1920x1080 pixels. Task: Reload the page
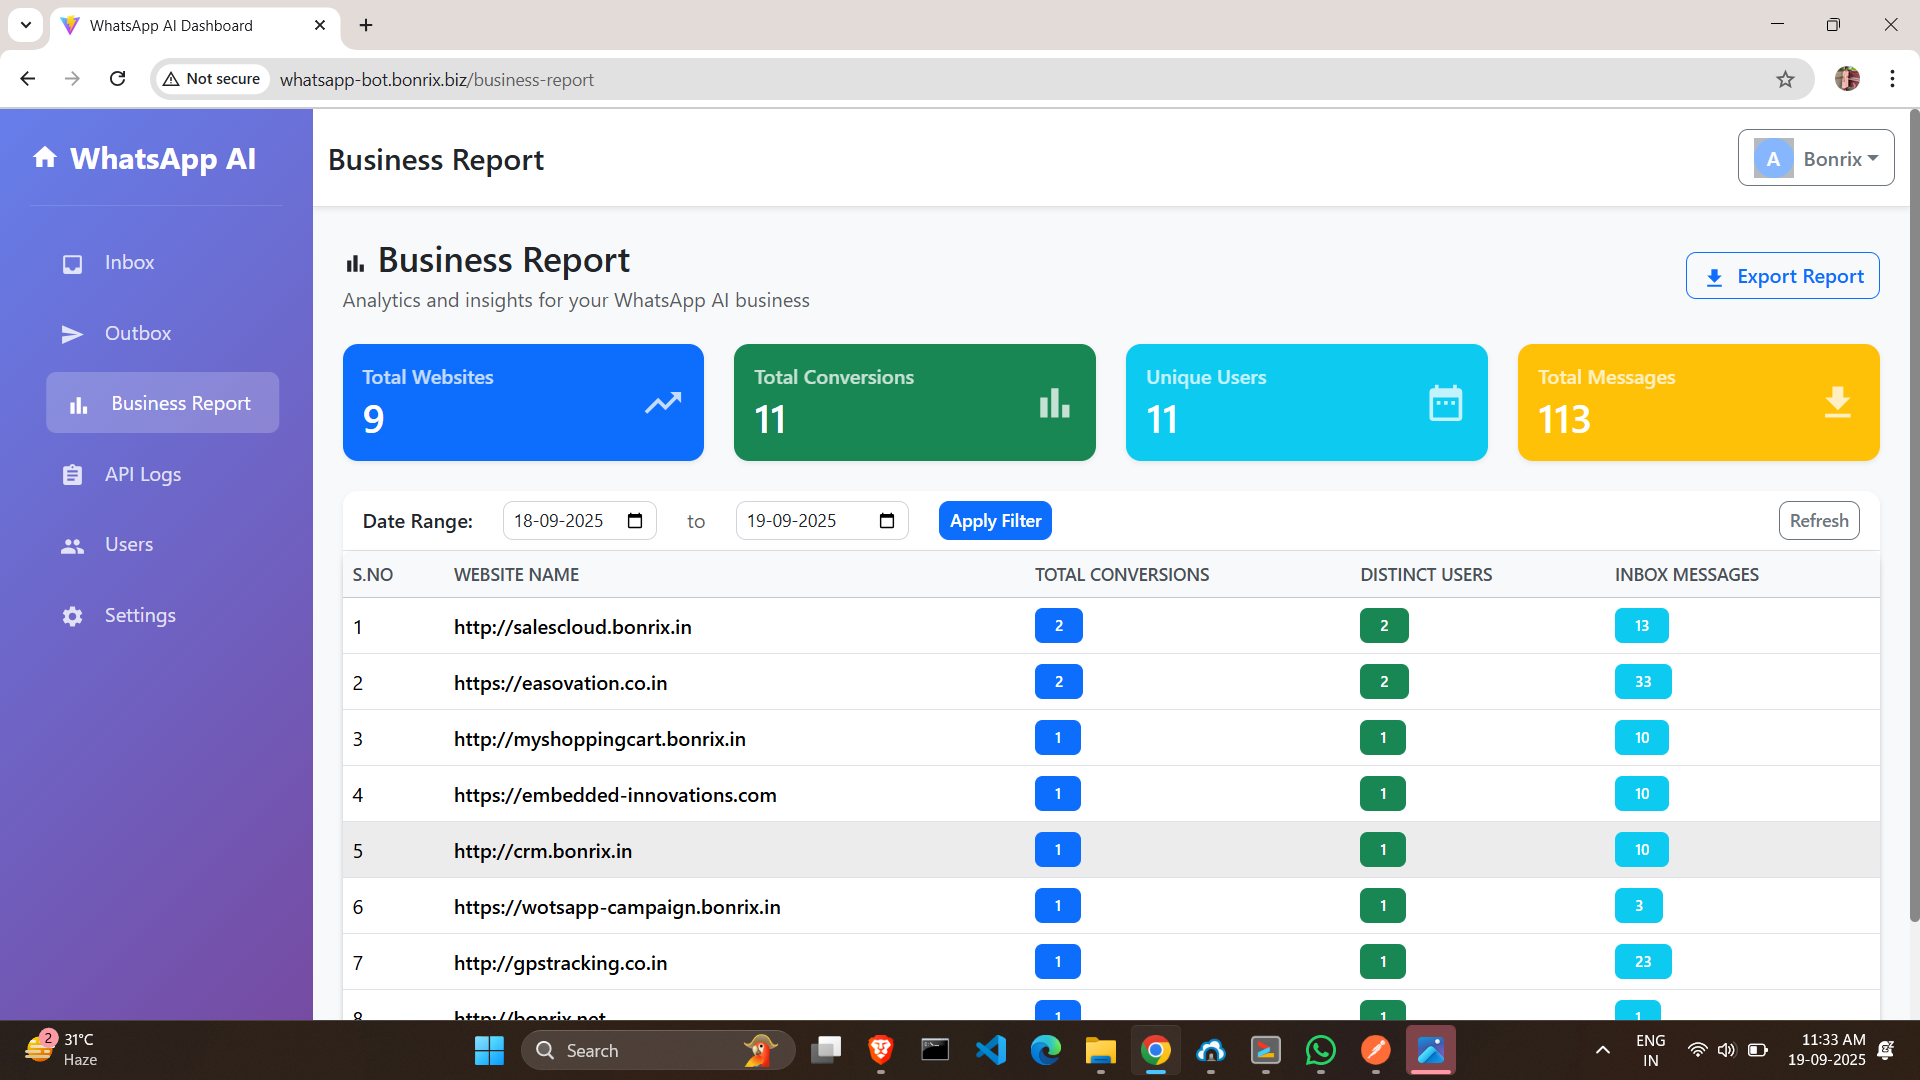[x=117, y=78]
